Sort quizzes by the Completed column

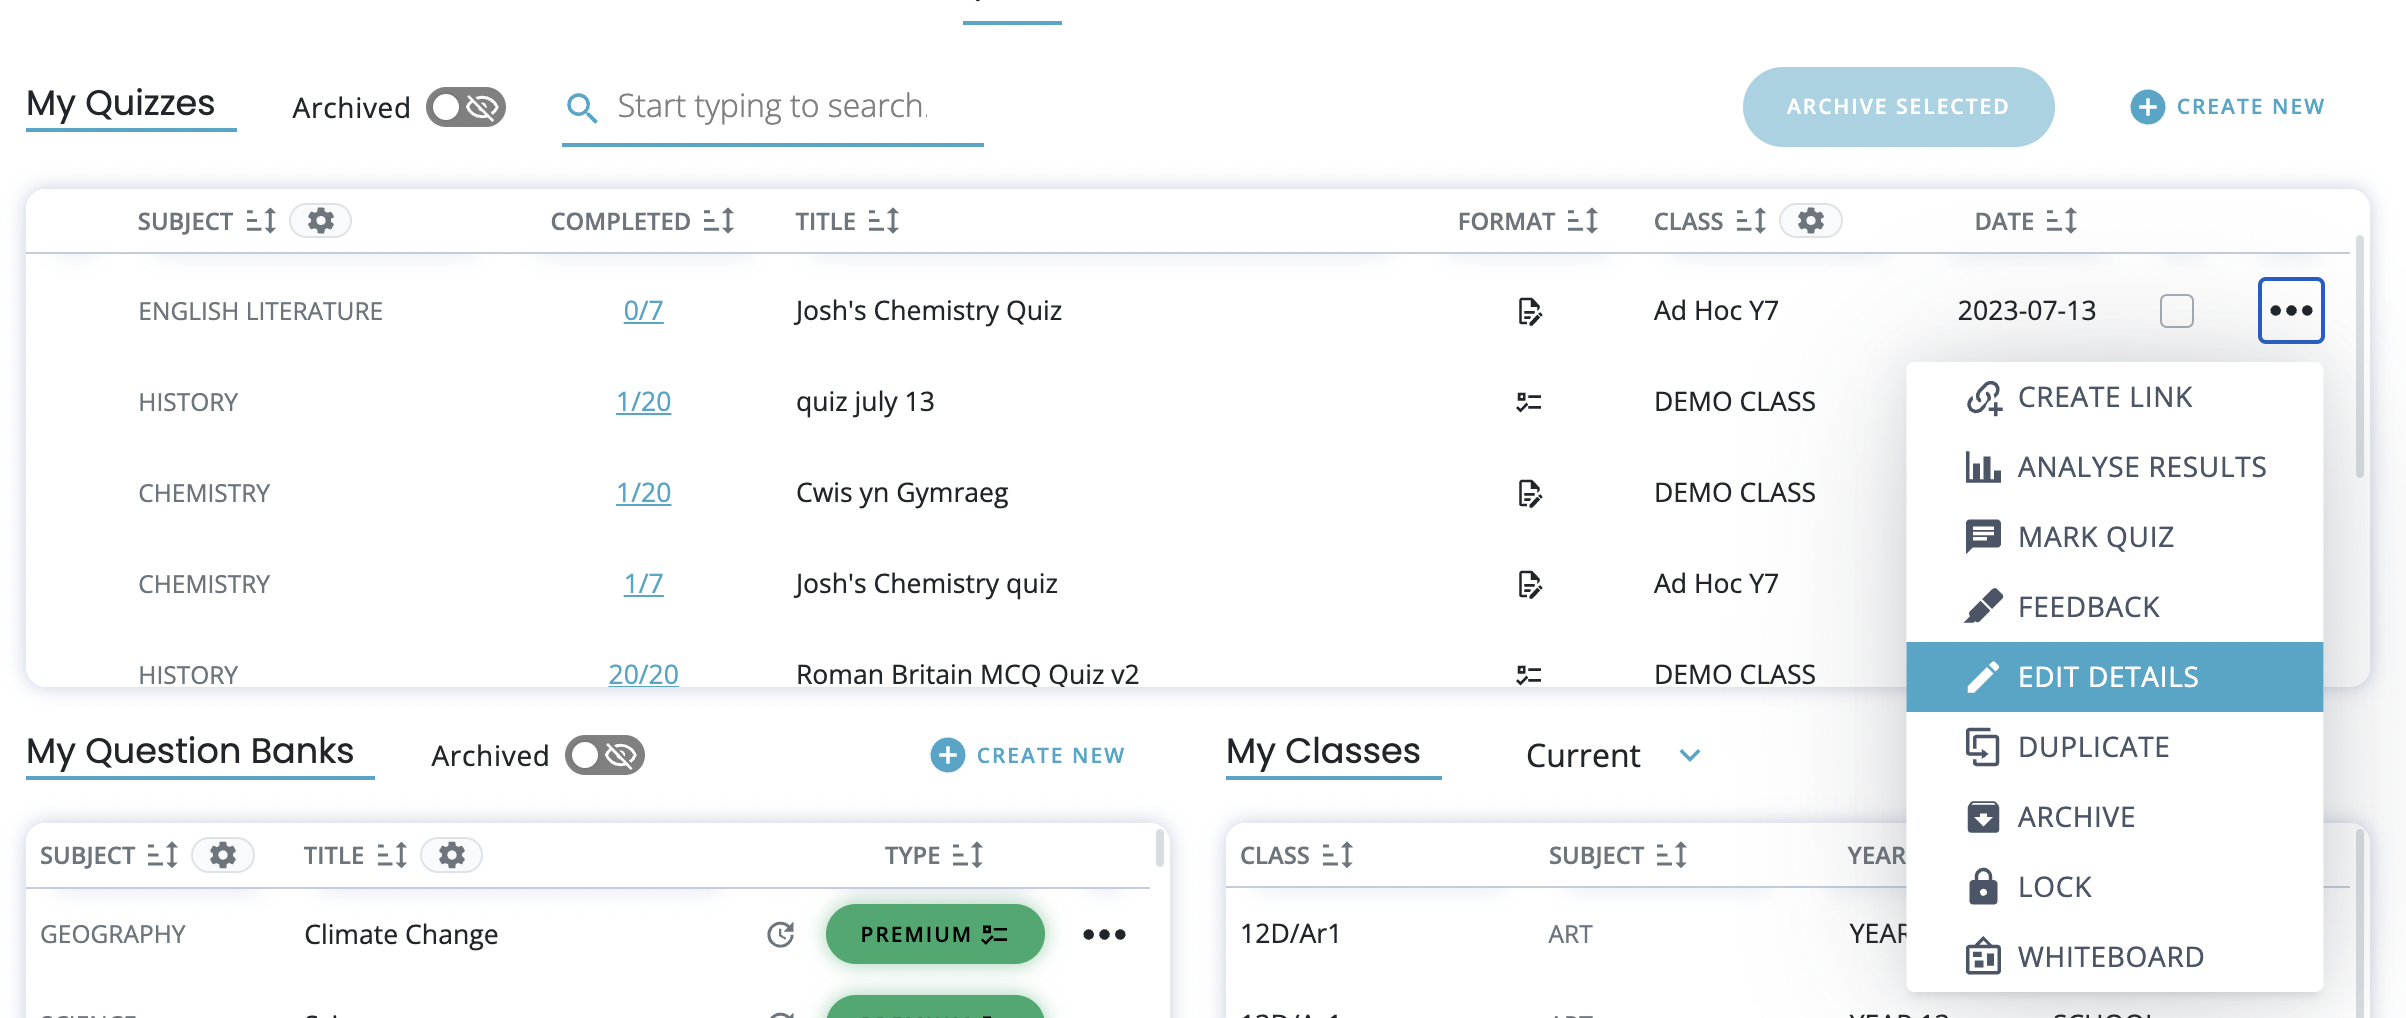pos(718,221)
